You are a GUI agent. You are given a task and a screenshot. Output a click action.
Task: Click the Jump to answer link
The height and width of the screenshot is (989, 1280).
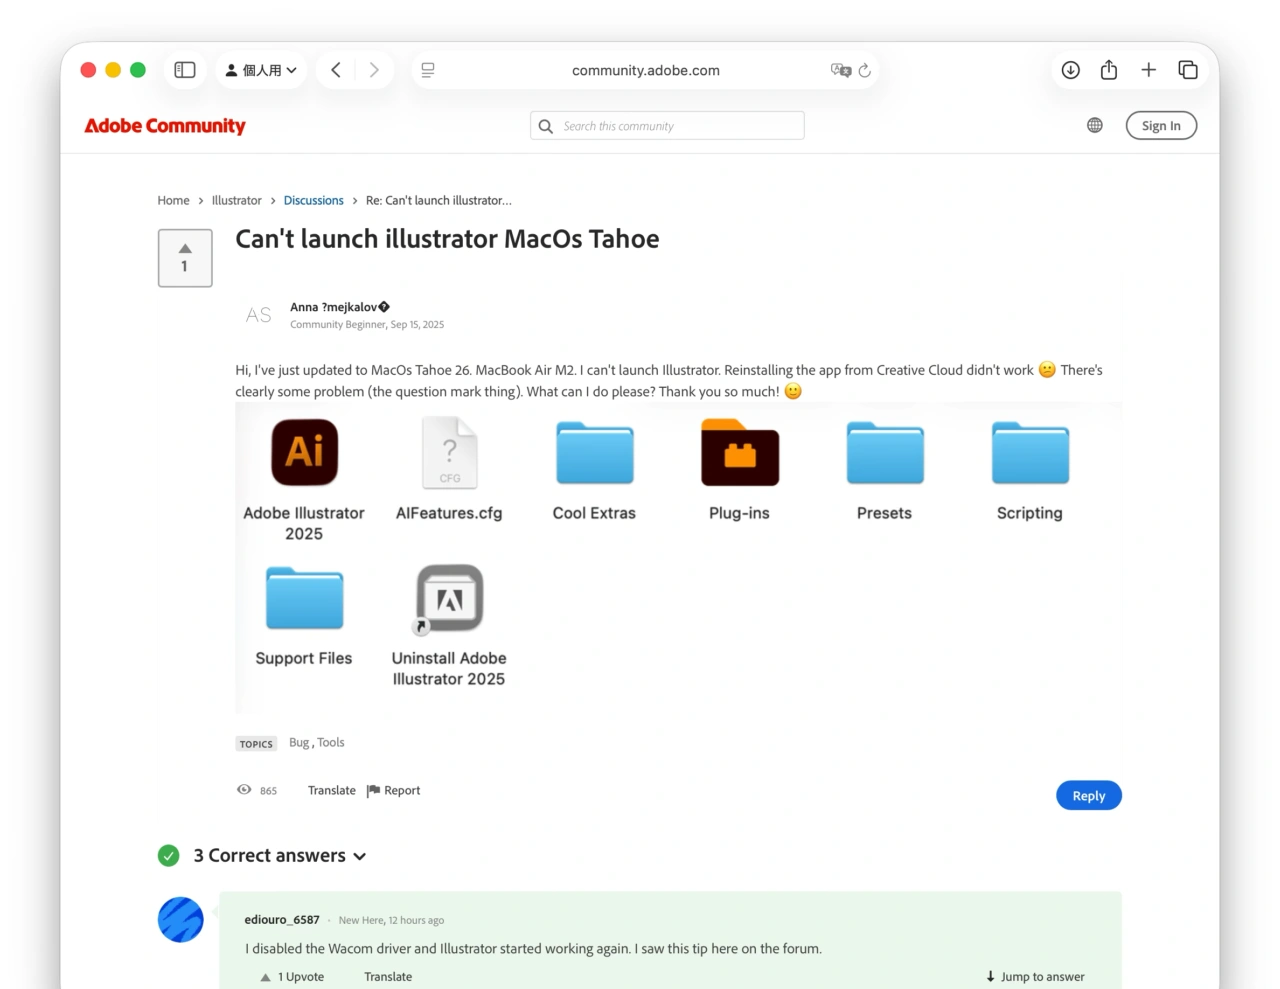click(1035, 977)
